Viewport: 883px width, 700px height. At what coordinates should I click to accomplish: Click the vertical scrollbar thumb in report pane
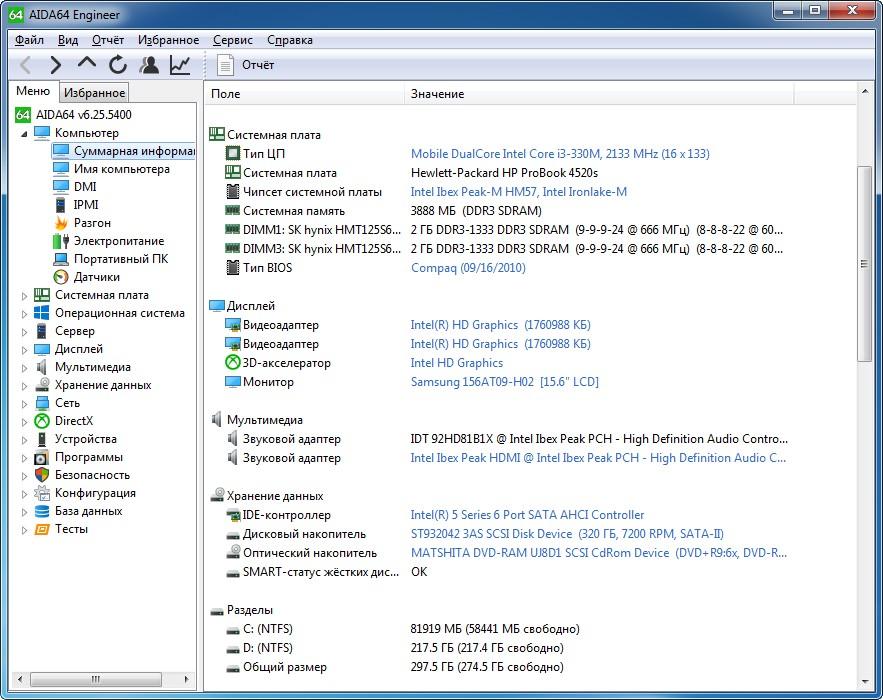(864, 264)
